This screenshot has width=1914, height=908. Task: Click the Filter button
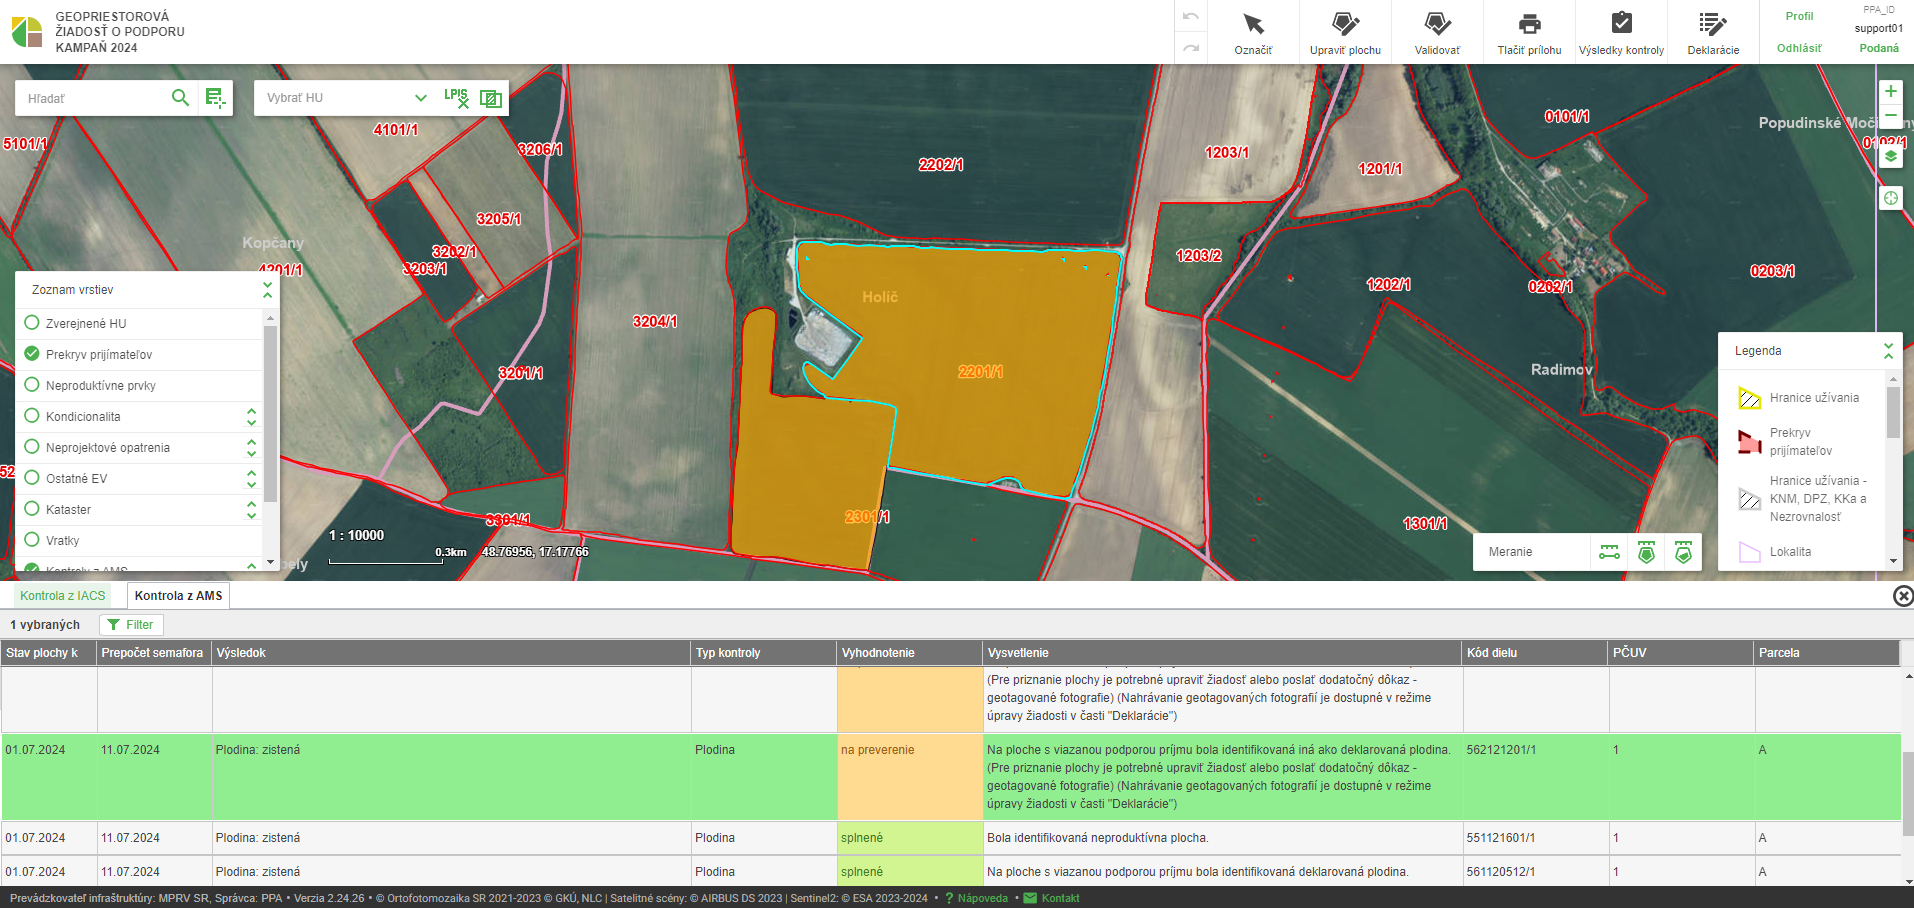click(131, 625)
